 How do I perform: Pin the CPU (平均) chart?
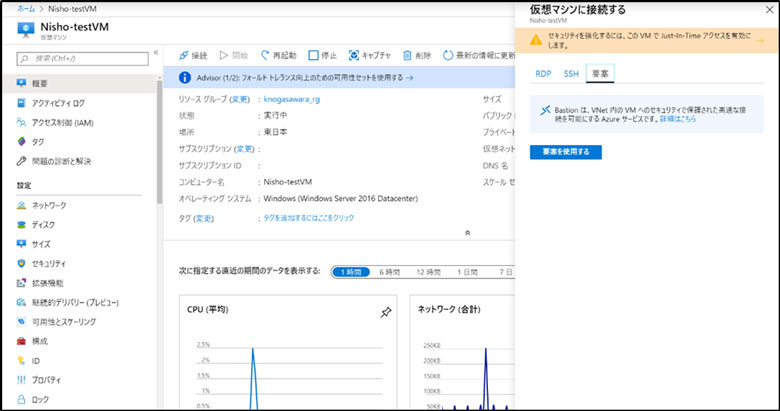pyautogui.click(x=386, y=312)
